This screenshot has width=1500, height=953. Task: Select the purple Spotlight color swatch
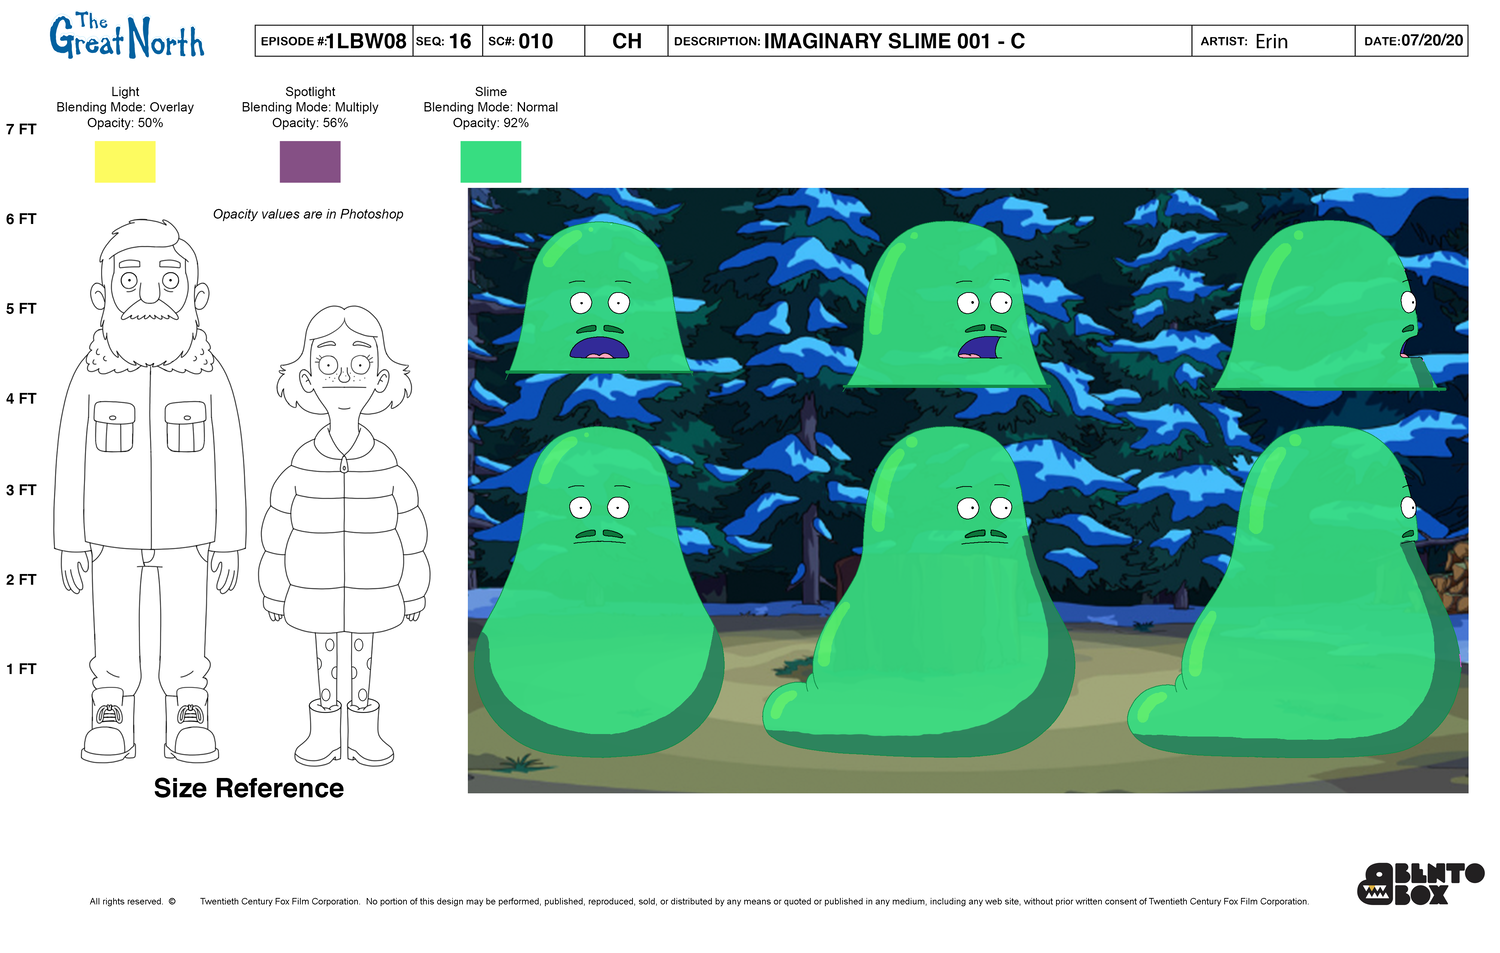pyautogui.click(x=310, y=162)
